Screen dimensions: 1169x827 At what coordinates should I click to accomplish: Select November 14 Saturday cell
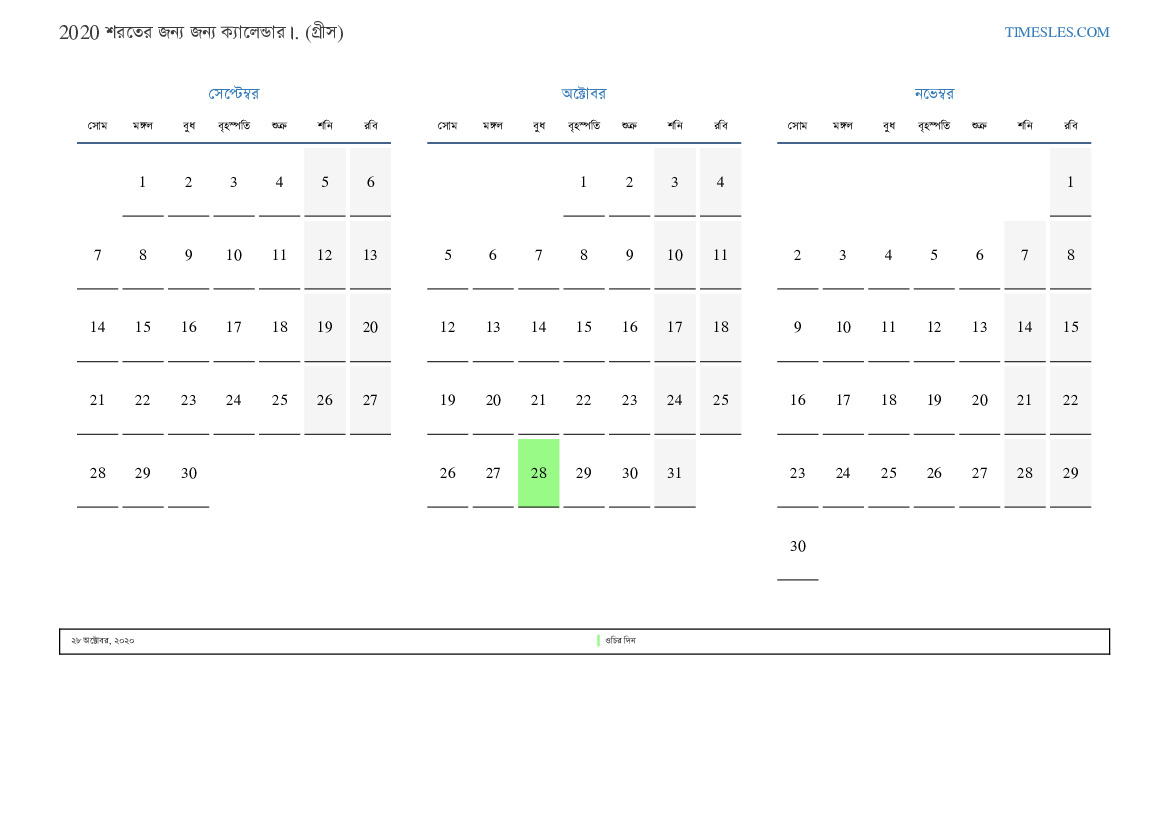pos(1025,327)
